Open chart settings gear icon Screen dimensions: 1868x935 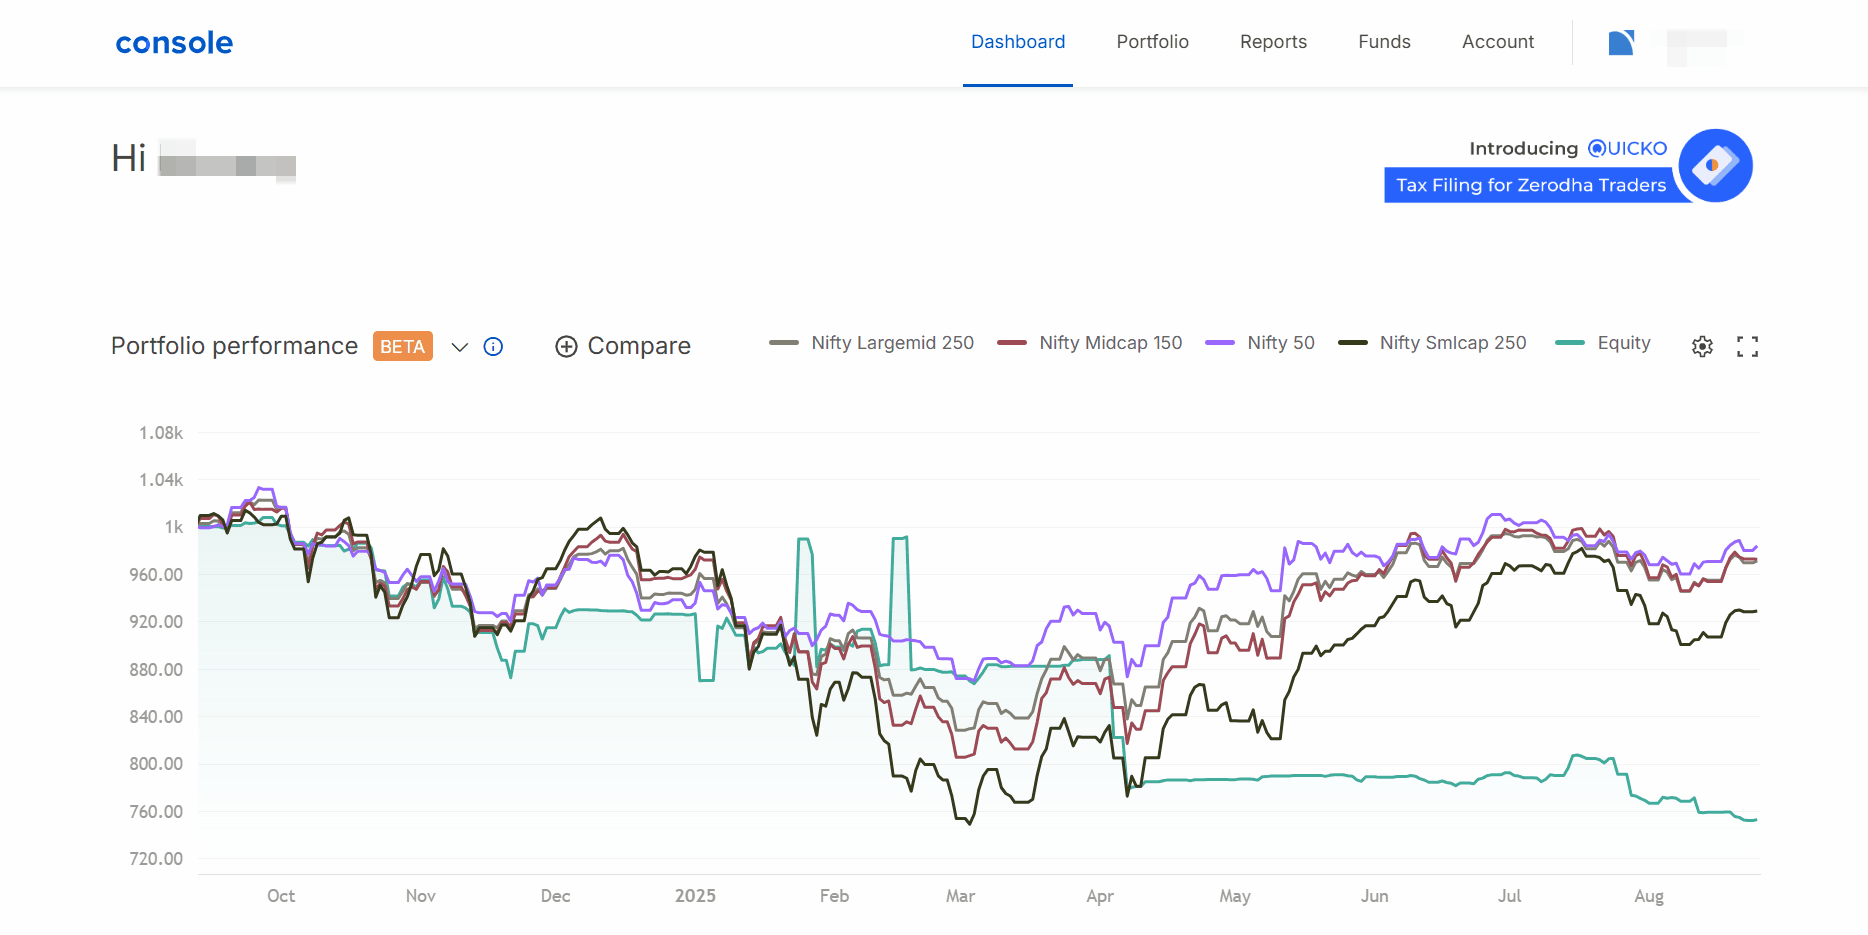click(1702, 346)
